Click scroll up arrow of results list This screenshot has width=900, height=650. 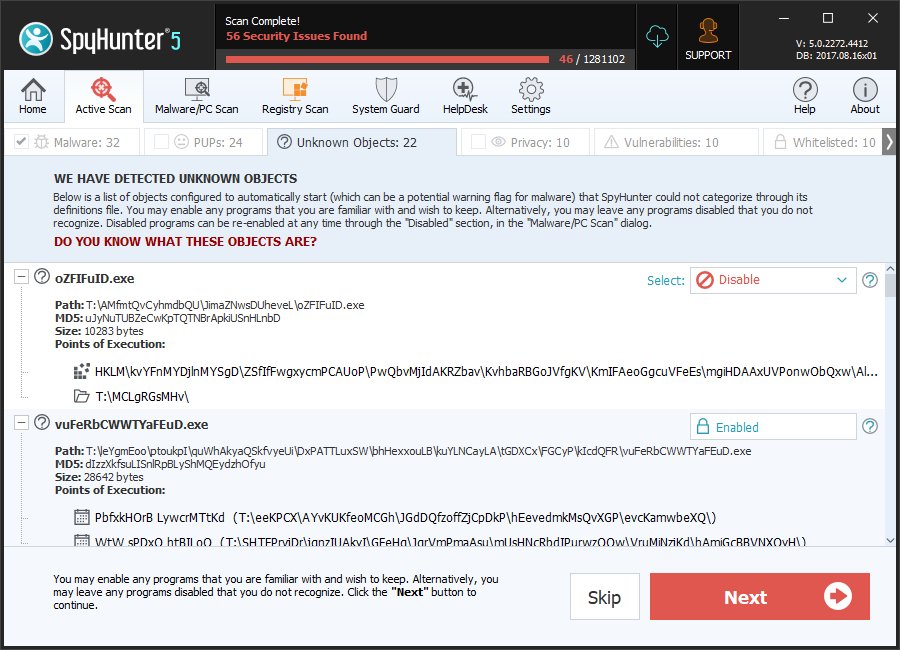[x=890, y=268]
